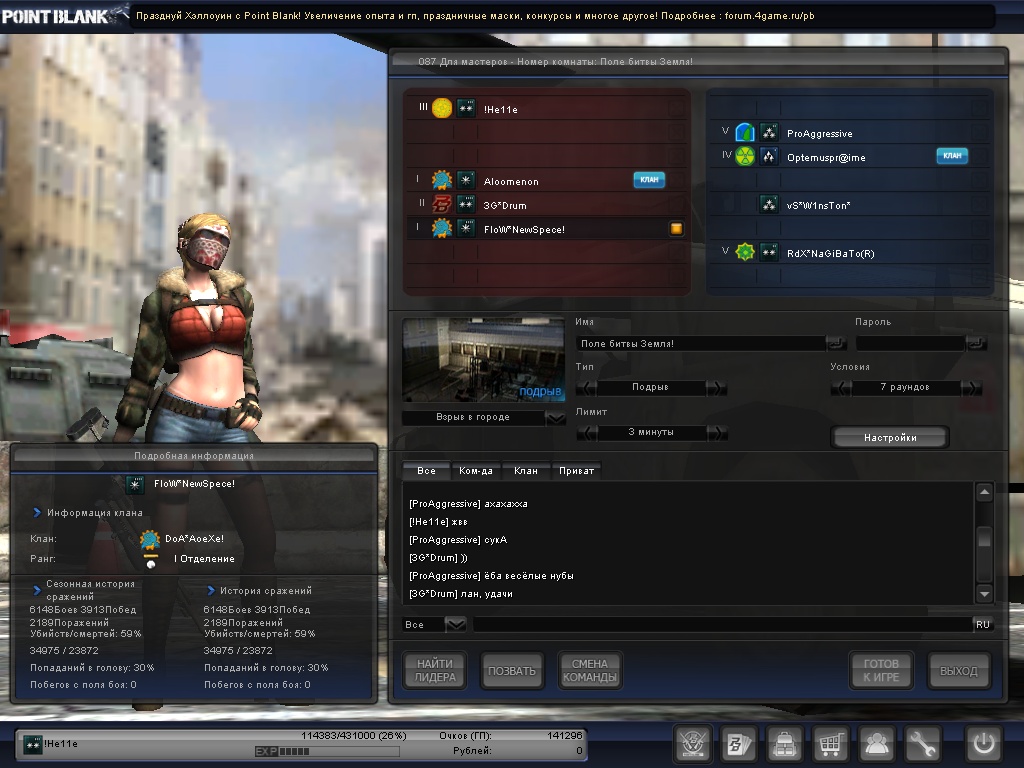Click the orange icon beside FloW*NewSpece!

click(x=676, y=229)
